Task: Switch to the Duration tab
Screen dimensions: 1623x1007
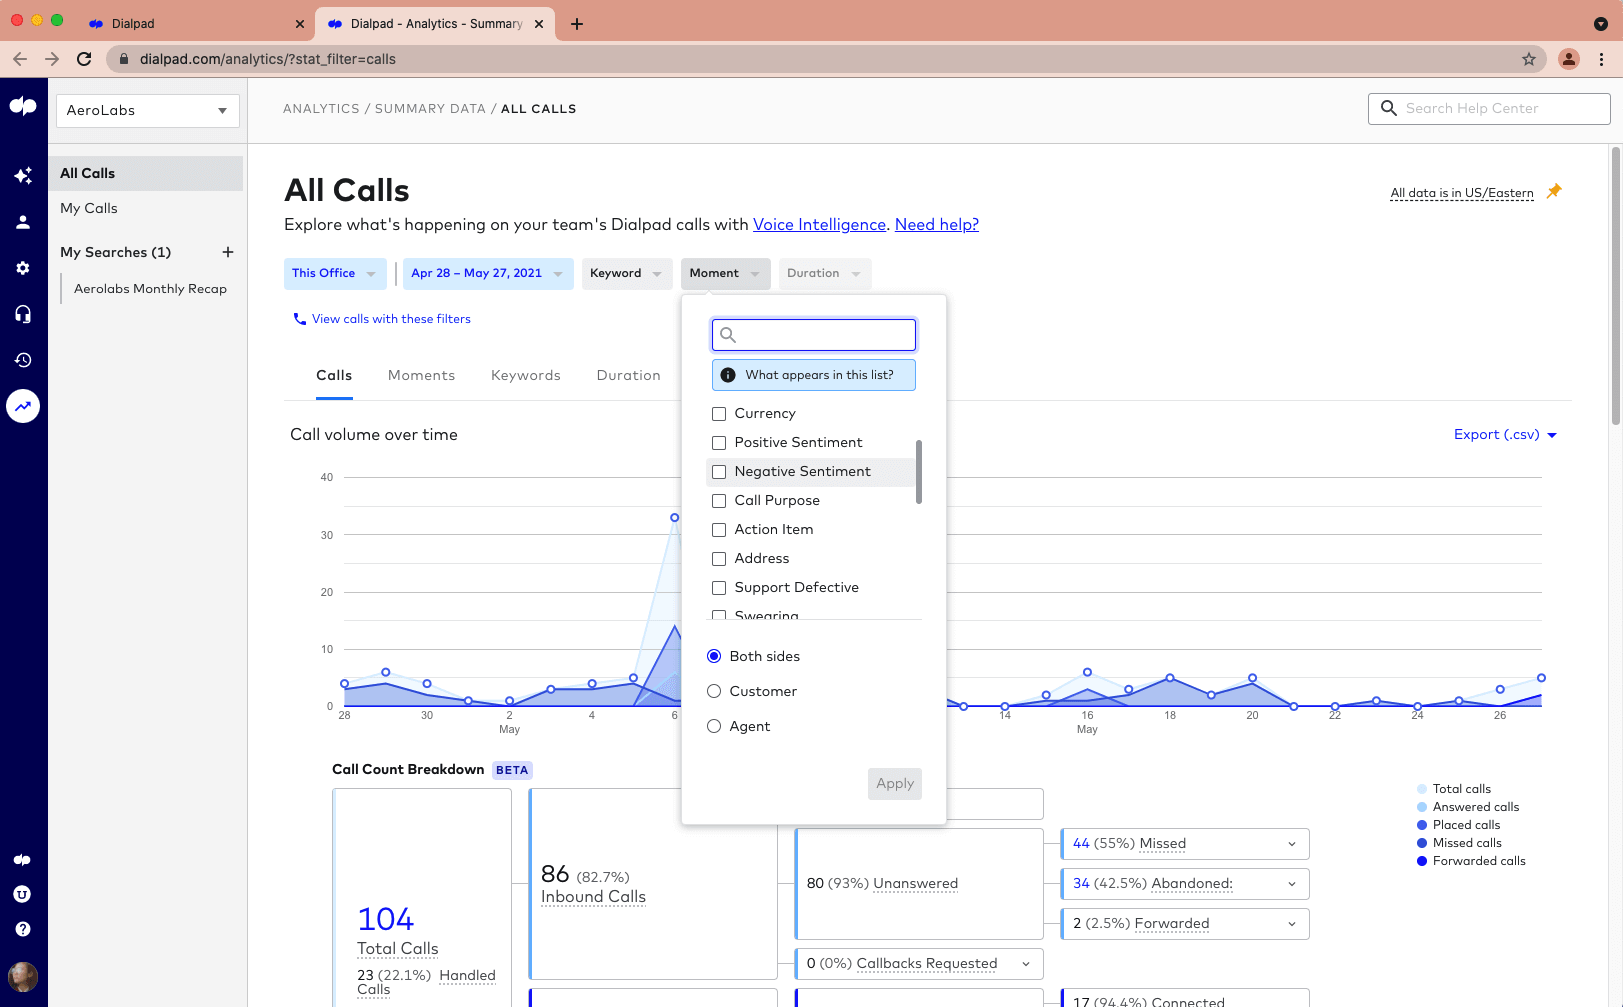Action: tap(629, 376)
